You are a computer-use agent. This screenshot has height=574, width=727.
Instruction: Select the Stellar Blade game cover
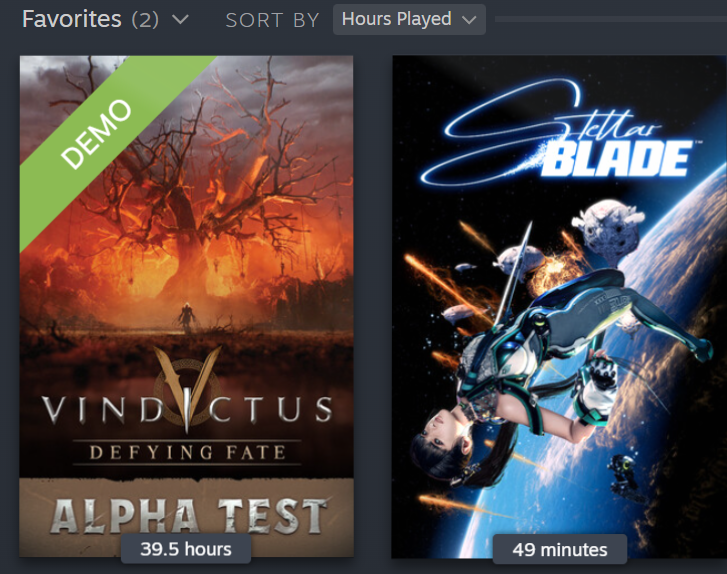(559, 307)
